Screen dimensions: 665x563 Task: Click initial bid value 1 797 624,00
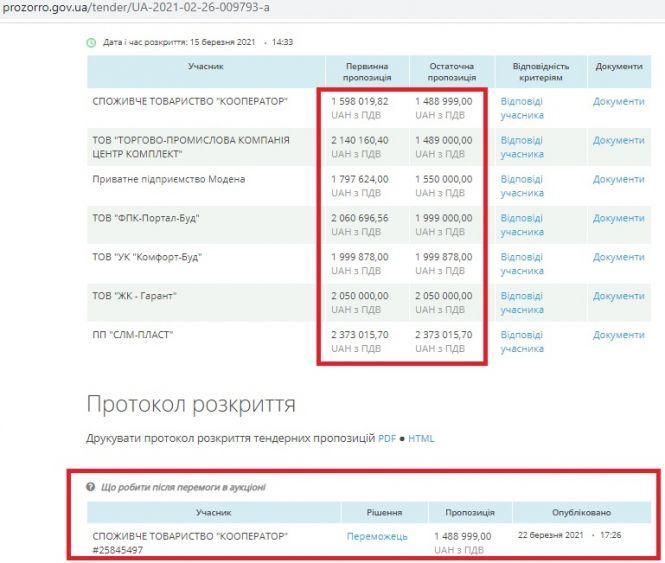[x=360, y=179]
